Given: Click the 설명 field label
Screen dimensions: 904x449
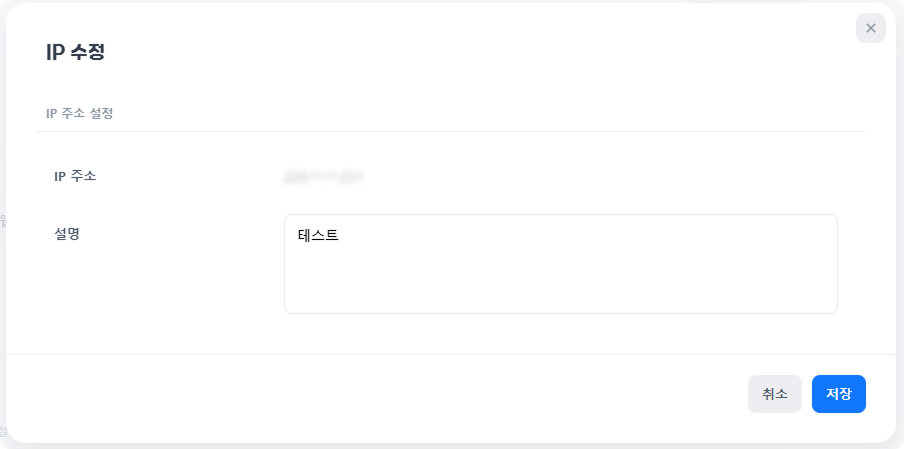Looking at the screenshot, I should click(67, 233).
